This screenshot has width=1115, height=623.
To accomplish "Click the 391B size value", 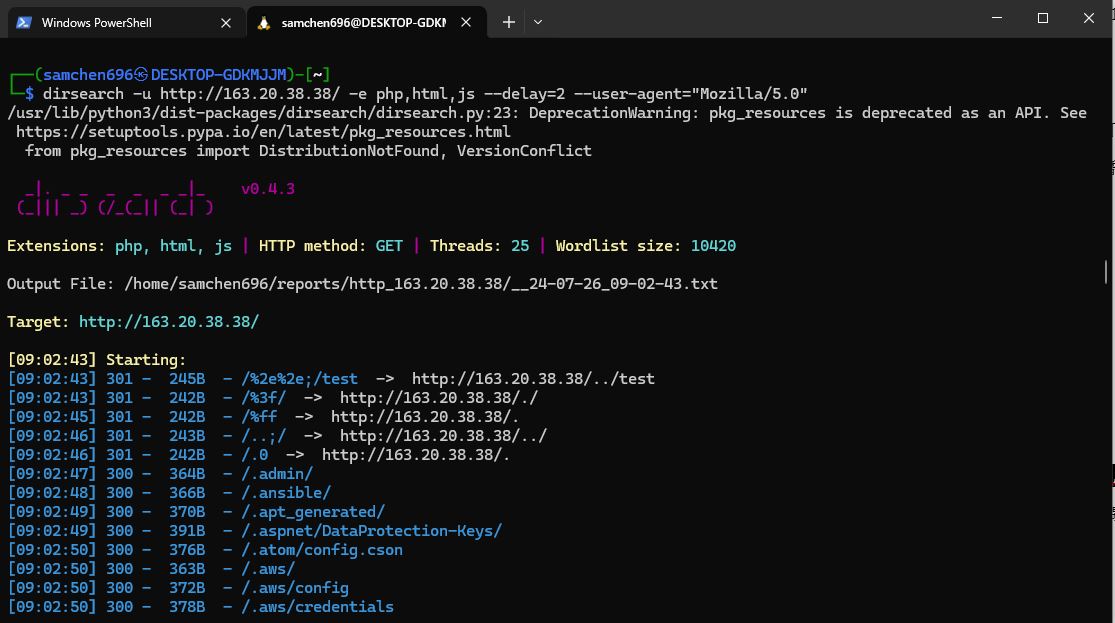I will point(187,531).
